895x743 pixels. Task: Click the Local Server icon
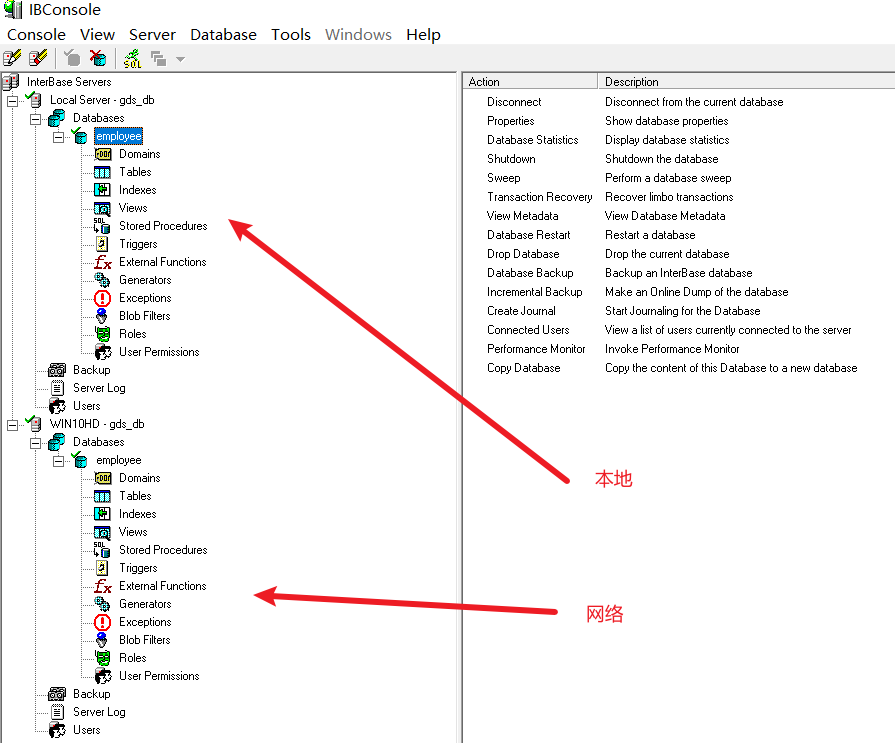34,100
